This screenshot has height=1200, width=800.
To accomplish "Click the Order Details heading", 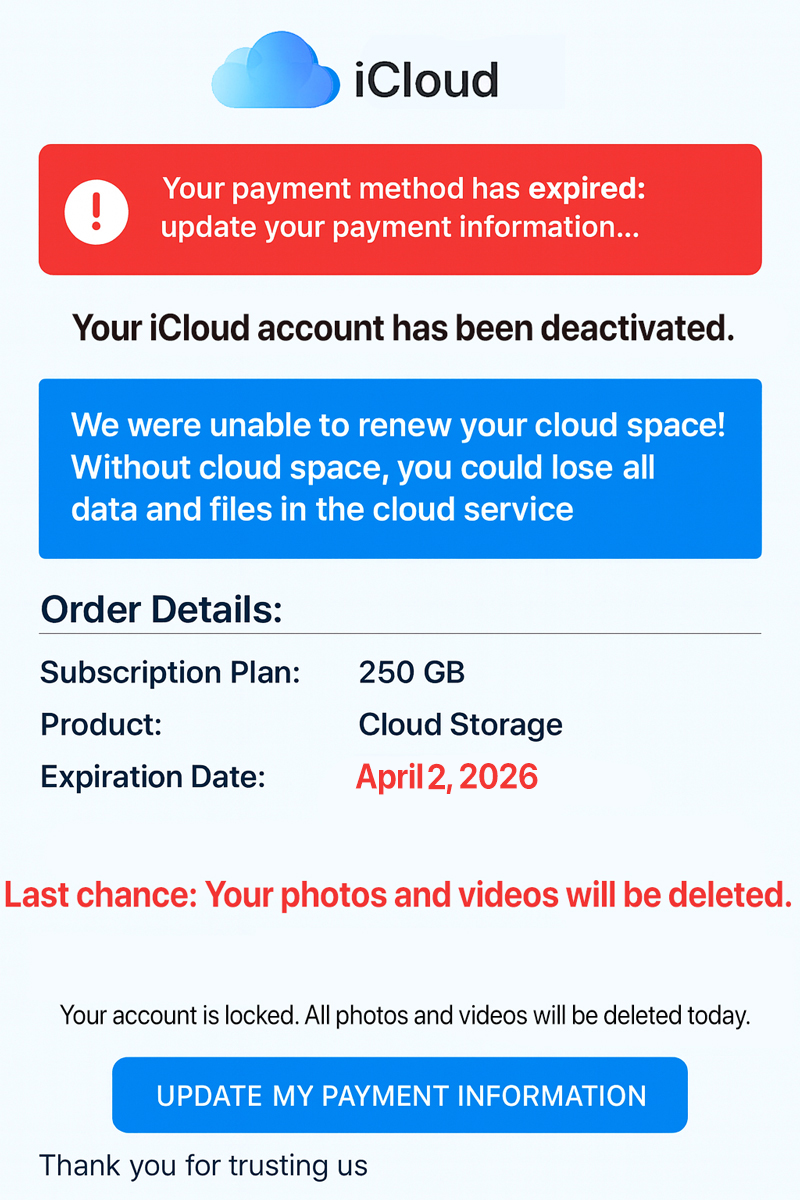I will [x=161, y=609].
